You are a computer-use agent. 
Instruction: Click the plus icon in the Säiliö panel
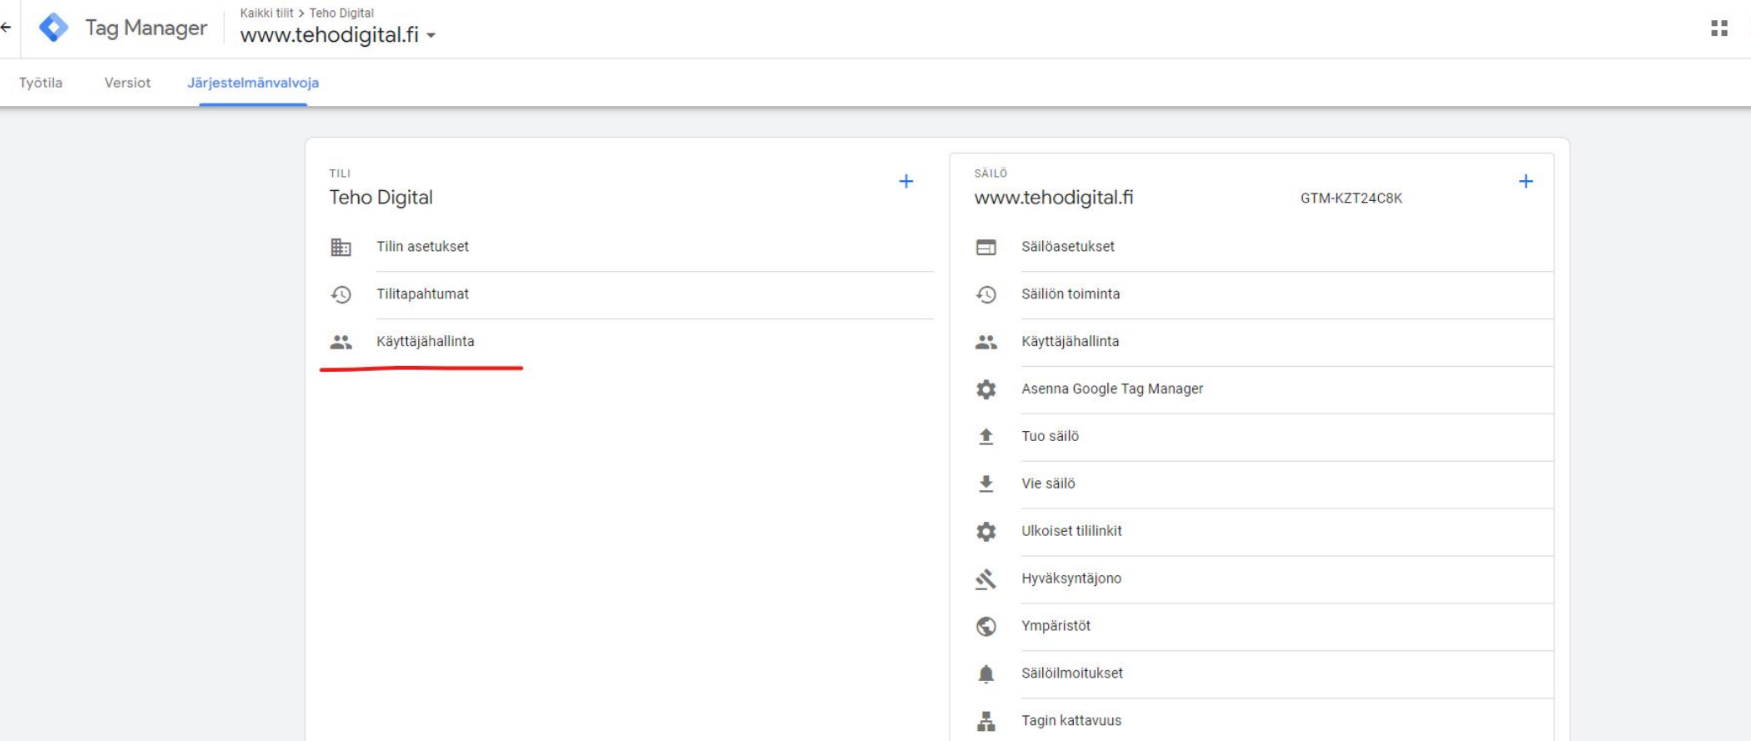[1526, 181]
